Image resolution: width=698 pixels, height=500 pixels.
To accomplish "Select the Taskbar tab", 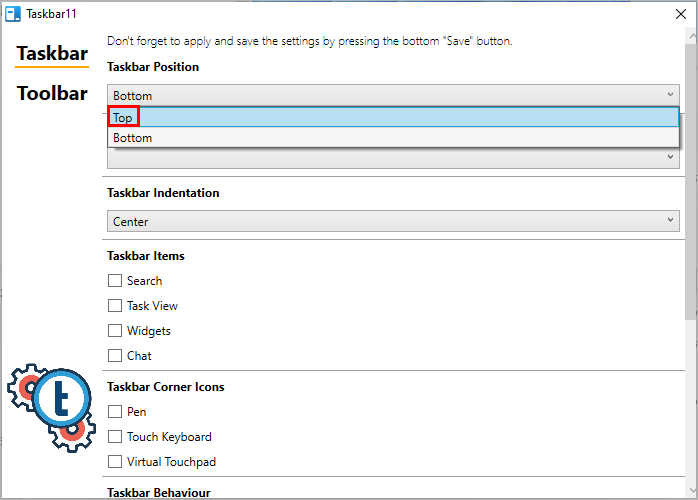I will tap(52, 54).
